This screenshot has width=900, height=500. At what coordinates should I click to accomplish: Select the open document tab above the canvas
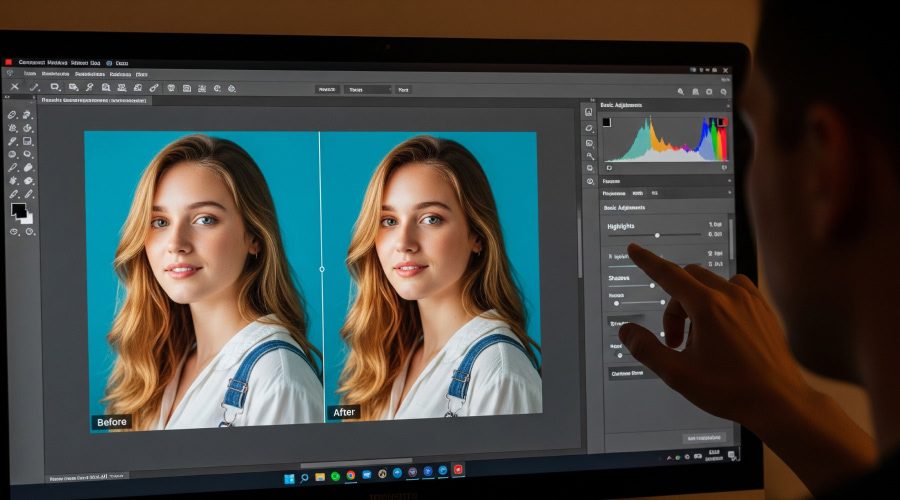[94, 100]
